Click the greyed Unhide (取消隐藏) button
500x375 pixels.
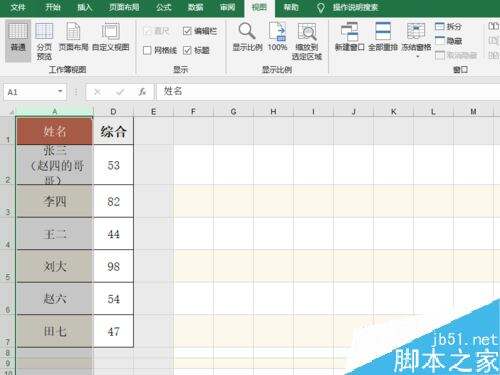(456, 55)
